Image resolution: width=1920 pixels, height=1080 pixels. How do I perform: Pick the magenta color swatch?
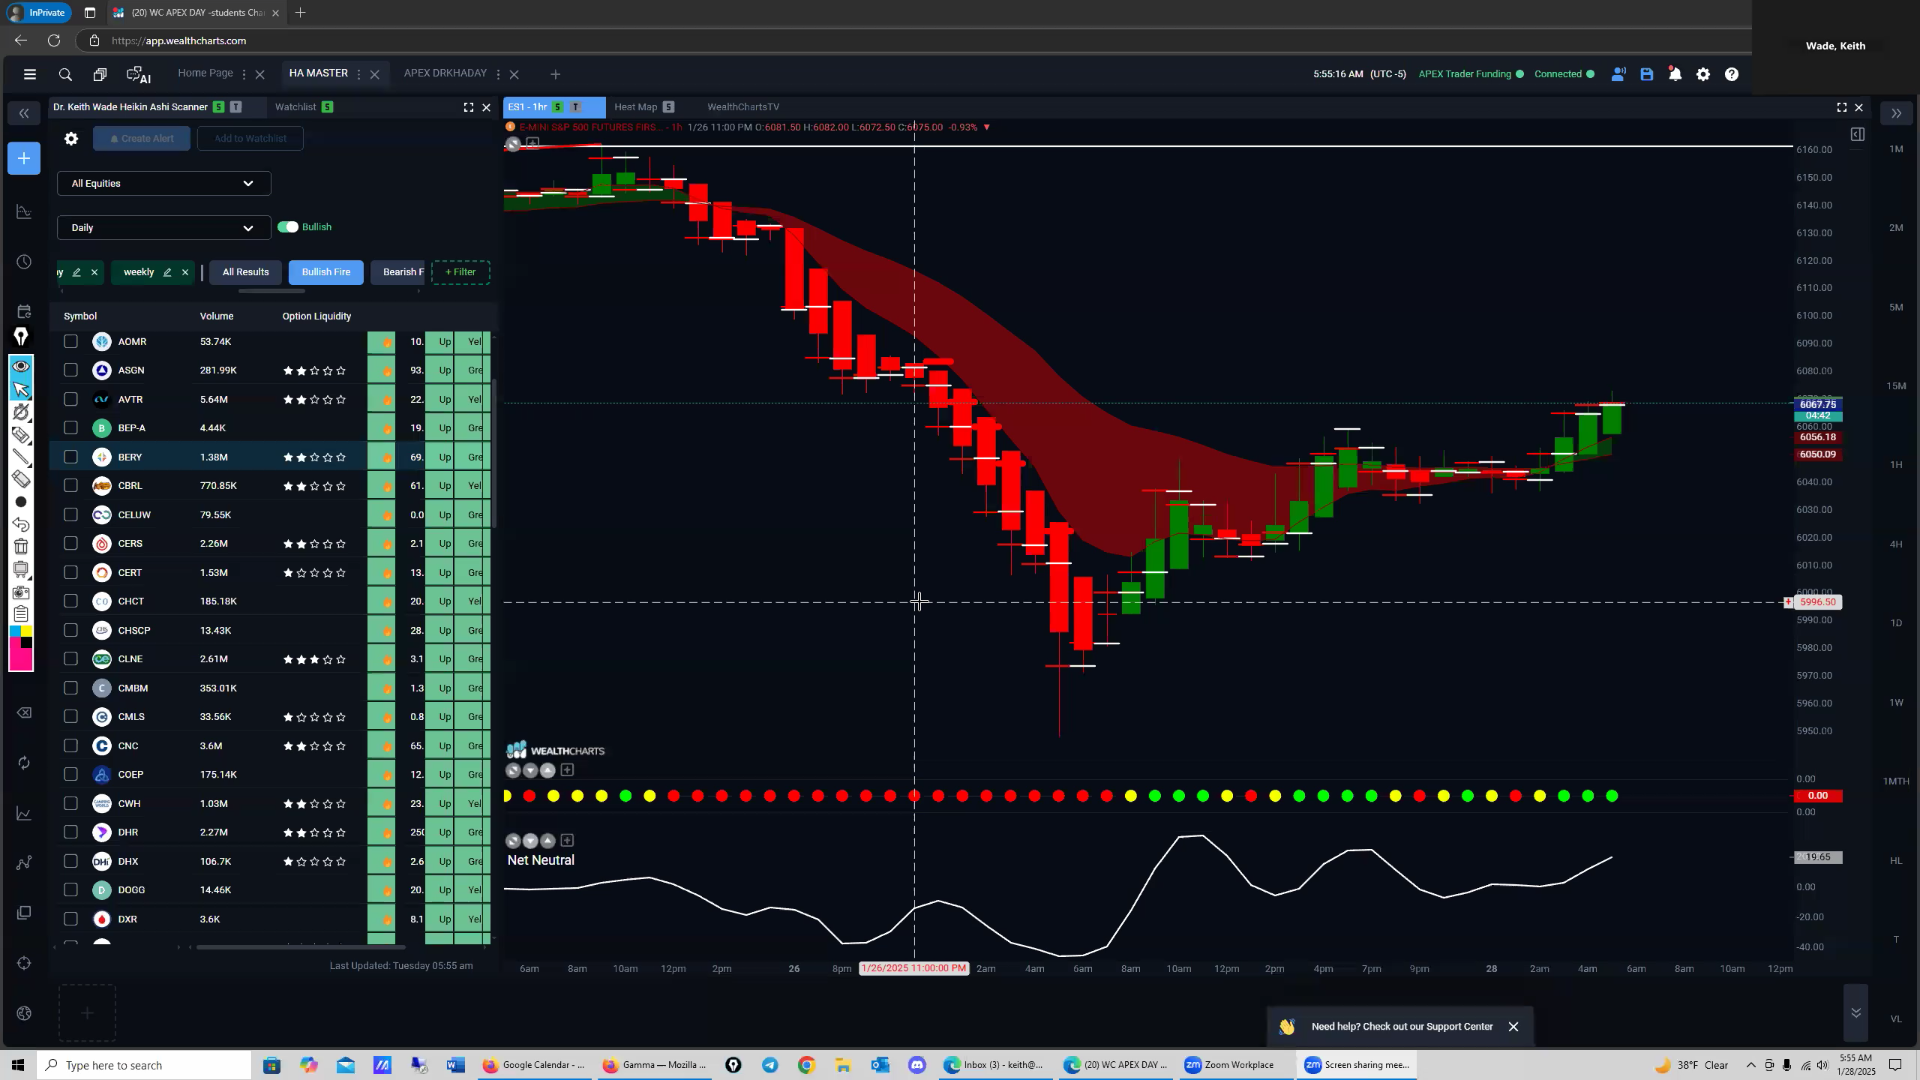pyautogui.click(x=21, y=659)
